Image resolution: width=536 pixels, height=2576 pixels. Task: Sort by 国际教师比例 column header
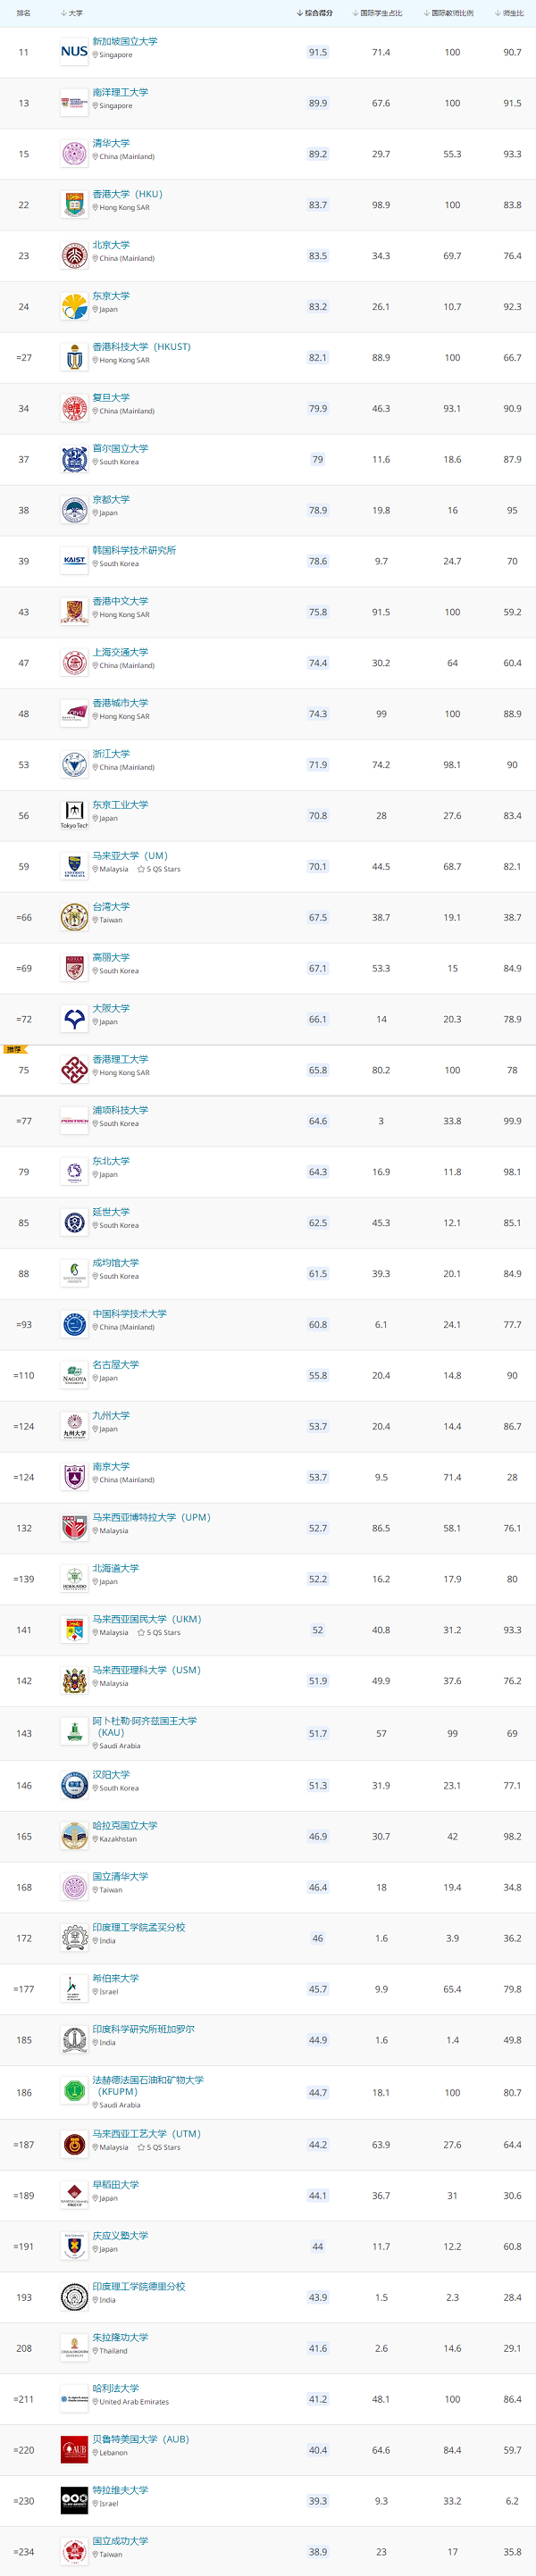[449, 13]
